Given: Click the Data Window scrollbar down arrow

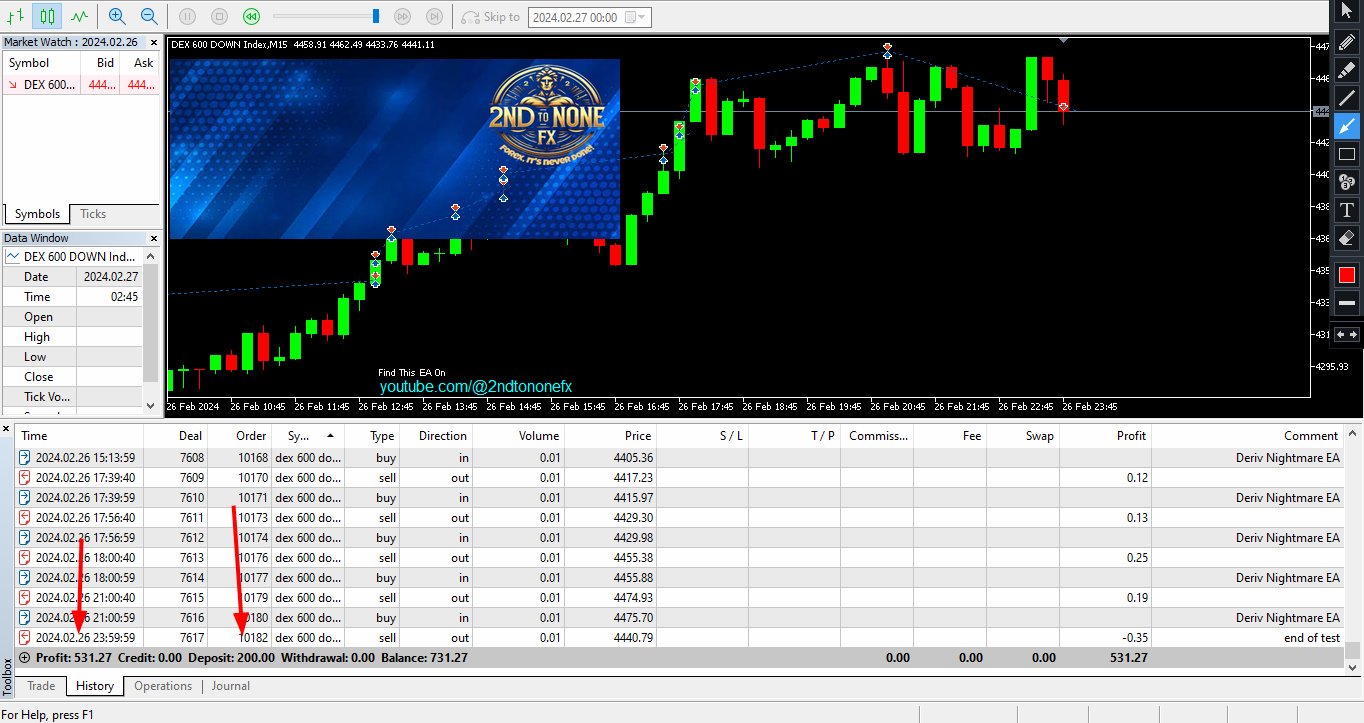Looking at the screenshot, I should pos(152,405).
